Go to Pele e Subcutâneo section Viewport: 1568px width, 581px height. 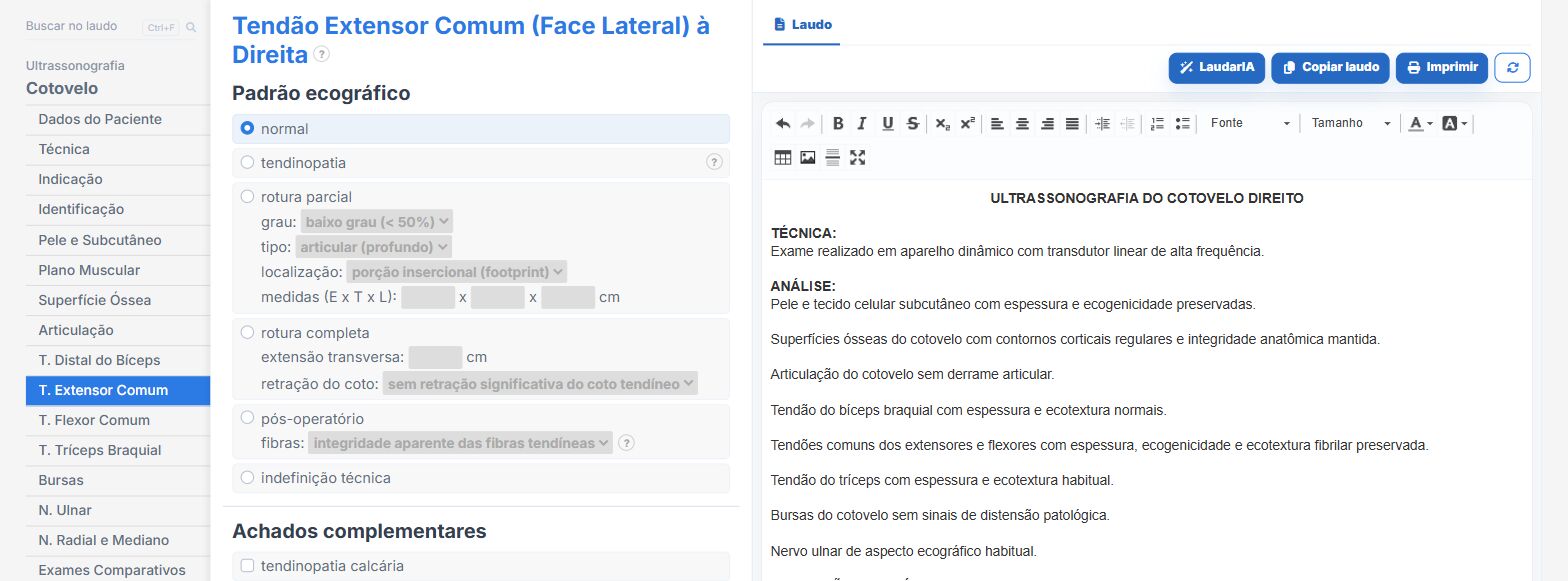(118, 240)
